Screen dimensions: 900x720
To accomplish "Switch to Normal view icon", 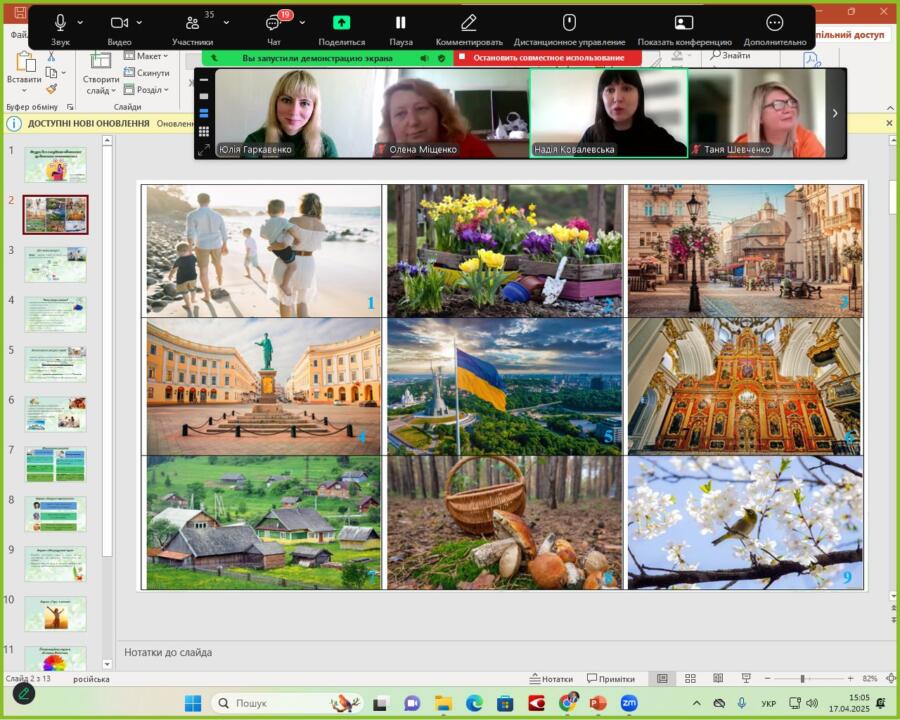I will pyautogui.click(x=662, y=679).
